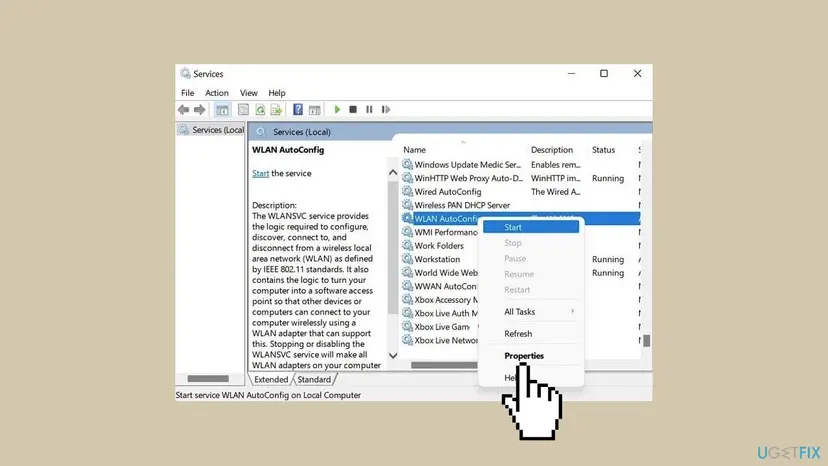Sort by the Description column header
The width and height of the screenshot is (828, 466).
552,150
